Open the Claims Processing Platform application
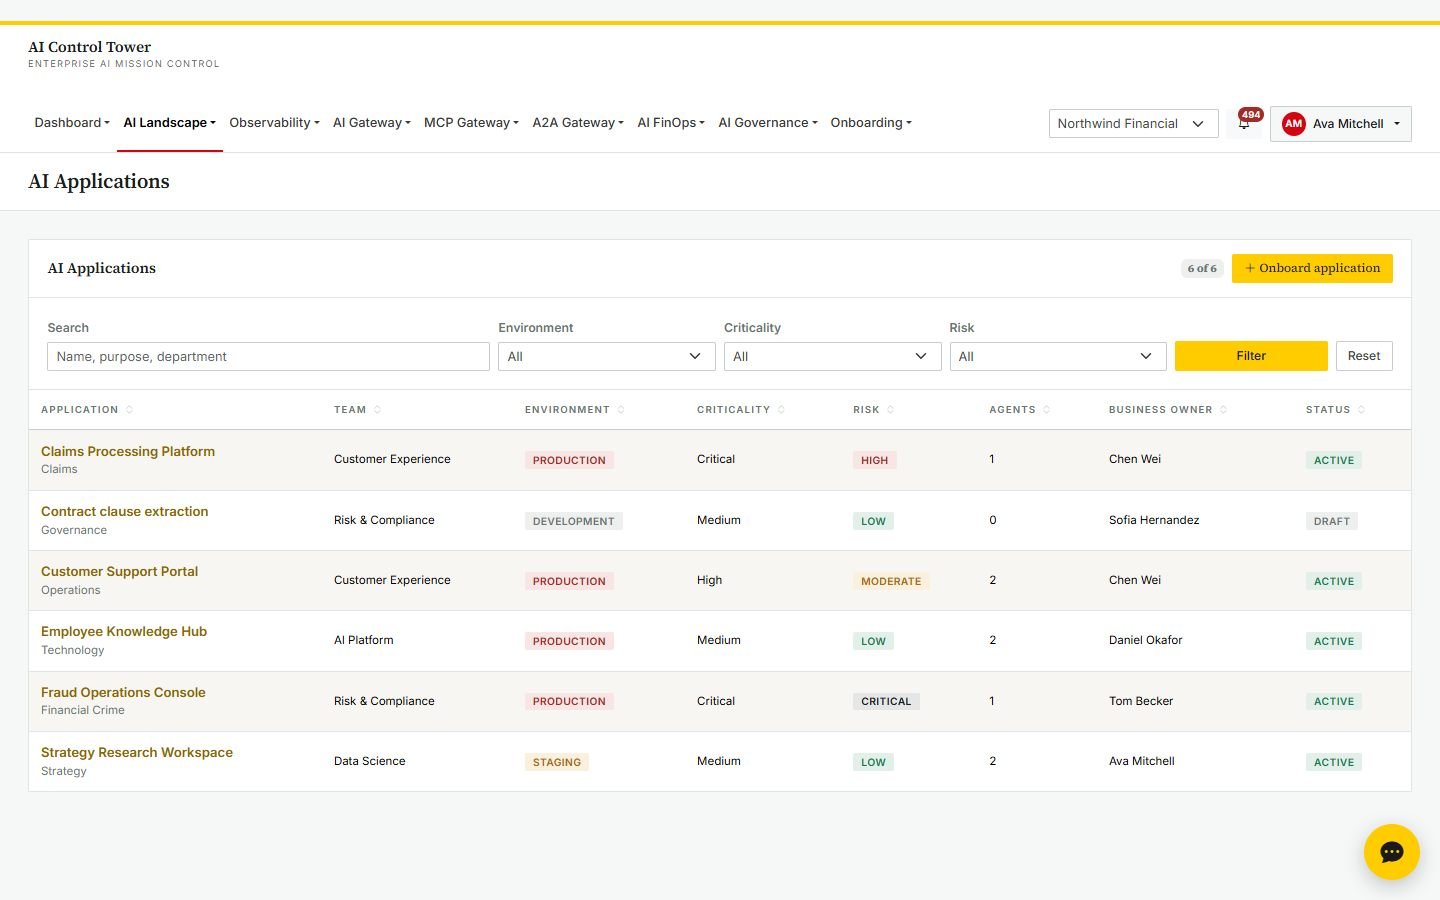This screenshot has width=1440, height=900. pyautogui.click(x=128, y=452)
